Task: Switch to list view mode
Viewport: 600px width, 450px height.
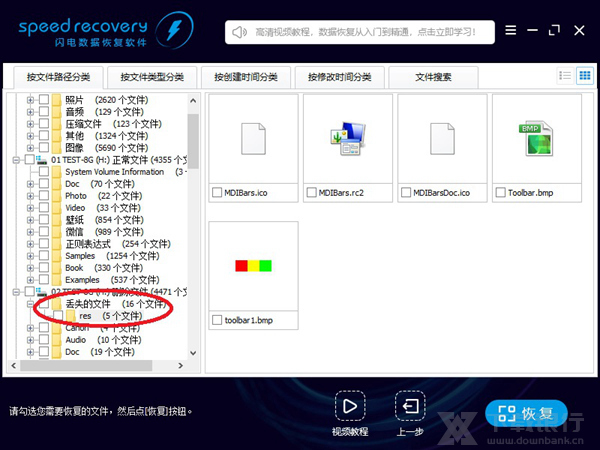Action: pos(565,76)
